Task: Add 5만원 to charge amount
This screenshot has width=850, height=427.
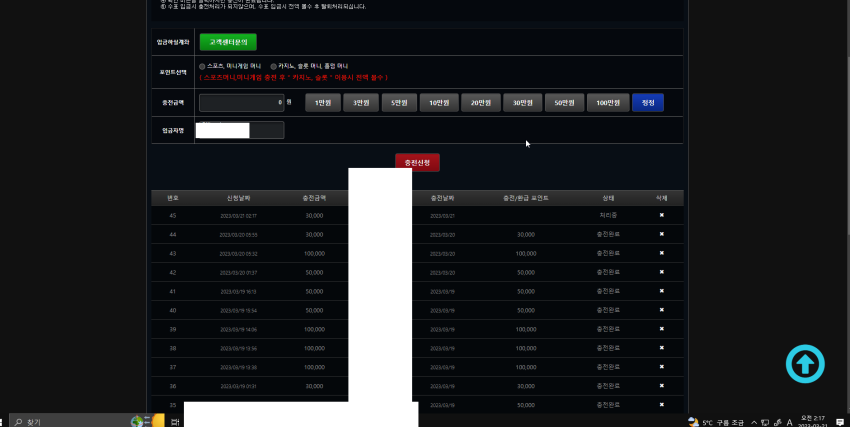Action: click(399, 102)
